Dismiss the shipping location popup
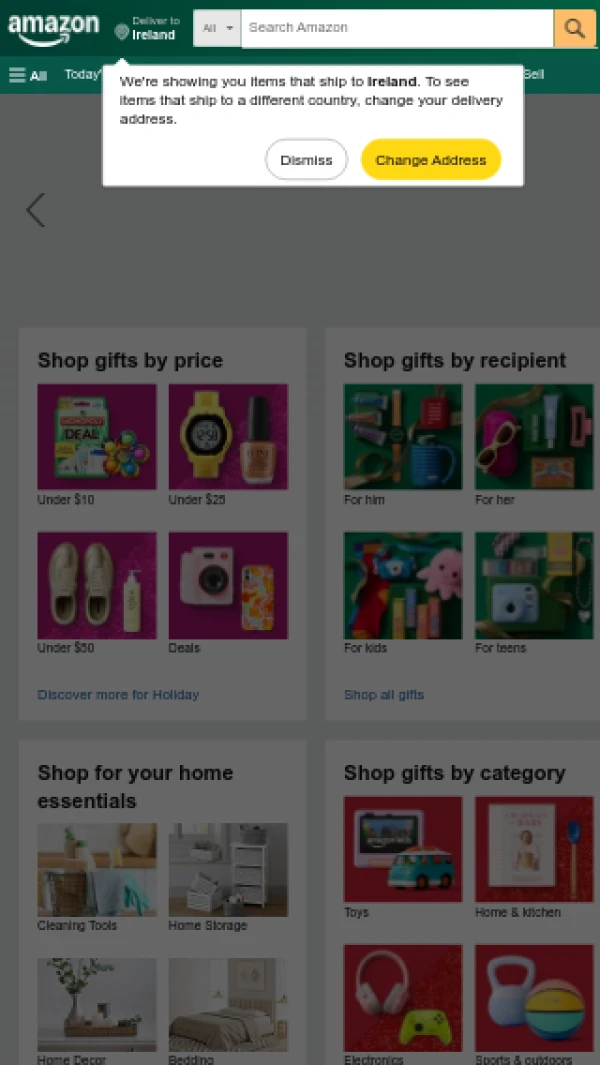600x1065 pixels. pos(306,160)
